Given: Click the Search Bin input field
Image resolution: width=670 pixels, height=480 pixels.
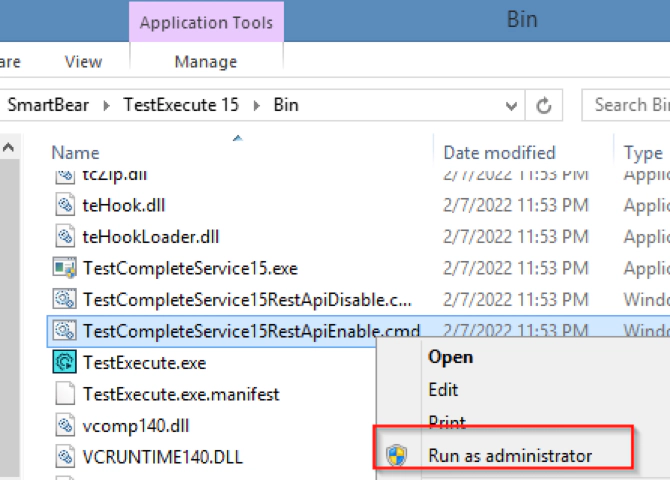Looking at the screenshot, I should tap(630, 105).
